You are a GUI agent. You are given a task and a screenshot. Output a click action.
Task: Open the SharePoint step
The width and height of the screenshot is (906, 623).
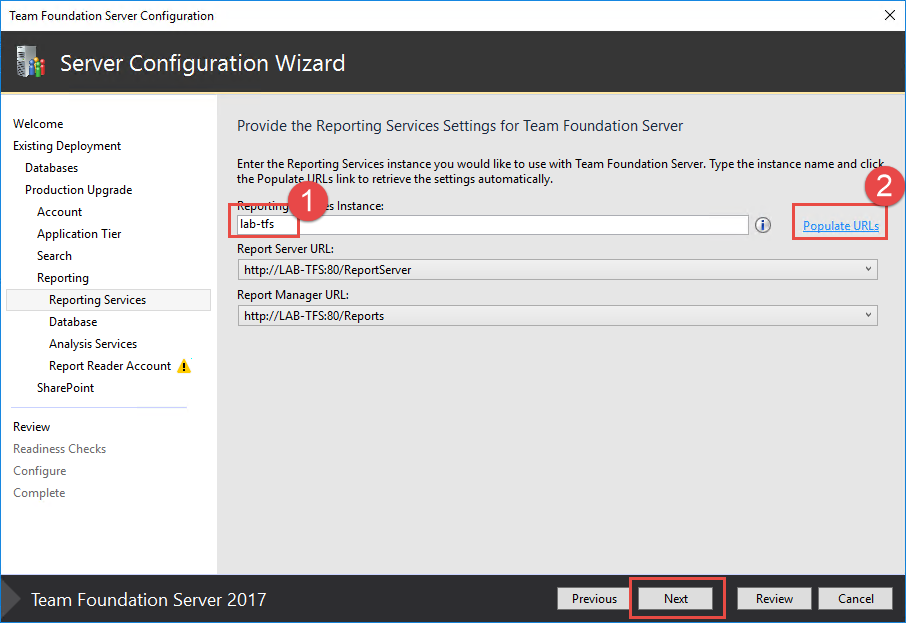66,388
